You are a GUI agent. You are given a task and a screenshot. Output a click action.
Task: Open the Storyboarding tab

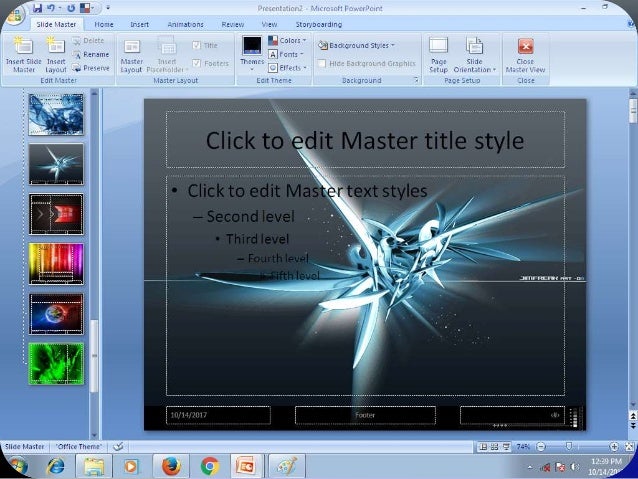point(319,24)
